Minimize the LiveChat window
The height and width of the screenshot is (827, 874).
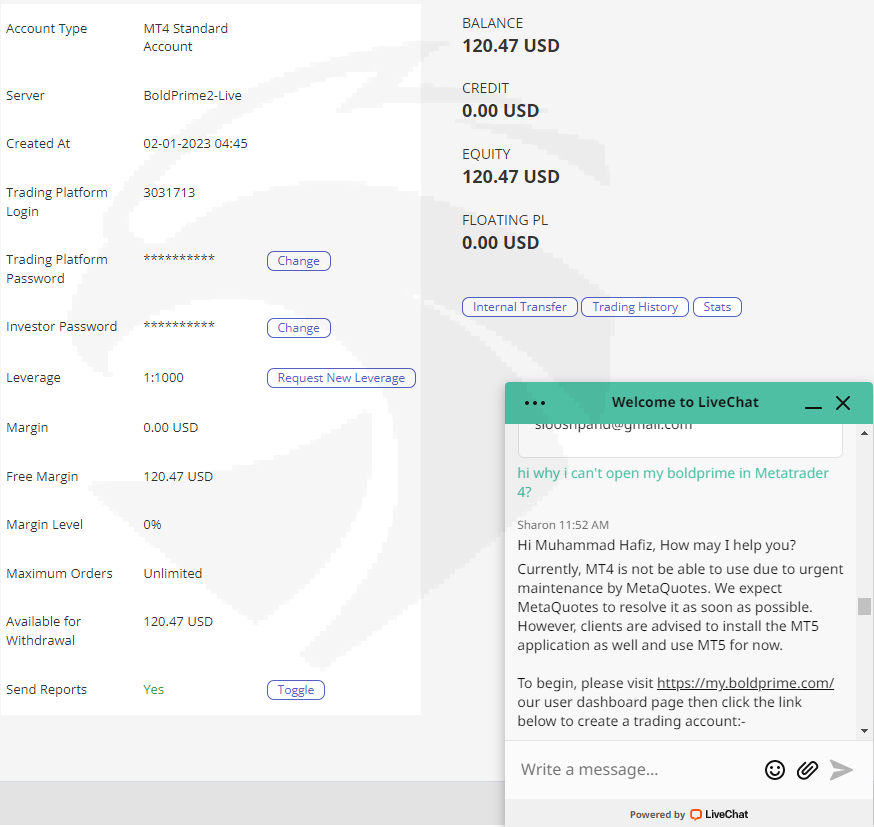point(813,404)
